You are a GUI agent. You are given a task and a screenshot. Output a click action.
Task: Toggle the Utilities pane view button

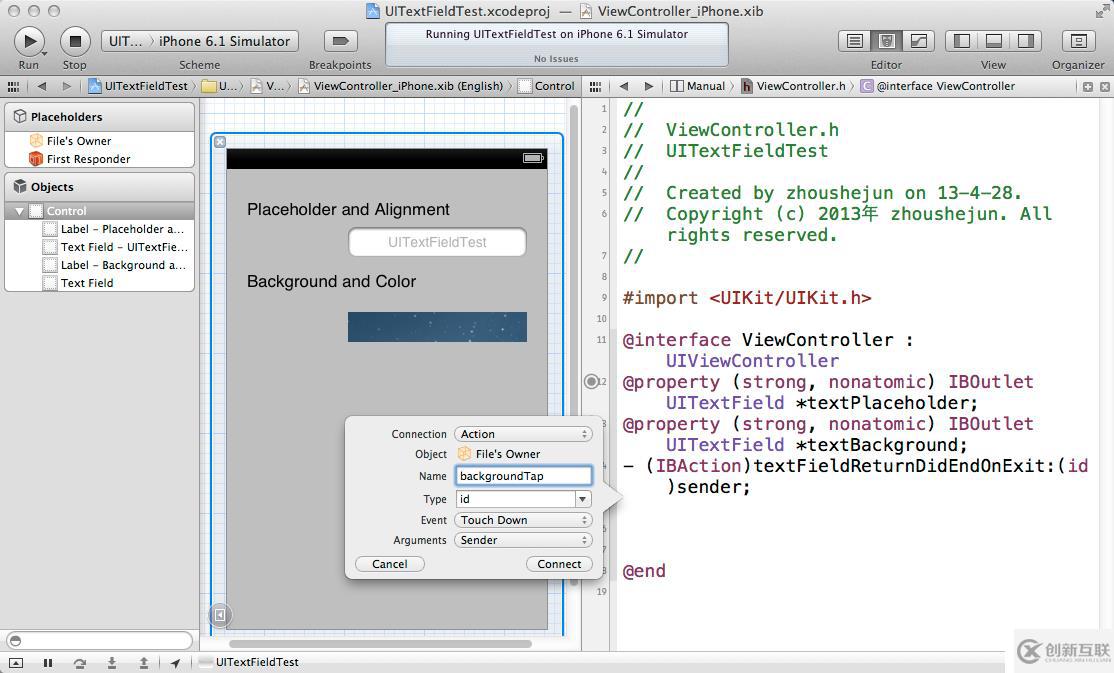(1025, 41)
